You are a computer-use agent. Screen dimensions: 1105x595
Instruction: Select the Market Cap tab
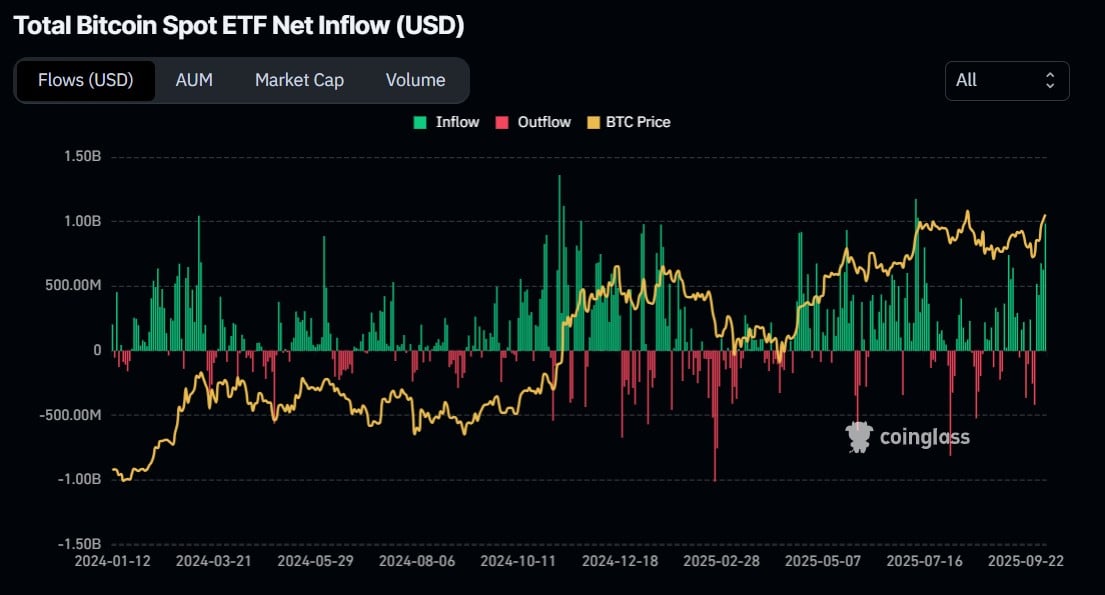coord(299,80)
